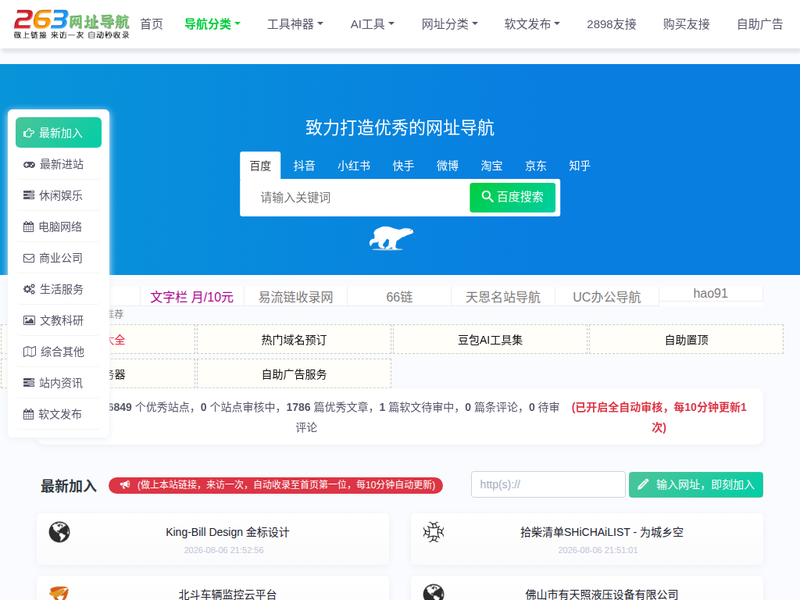The width and height of the screenshot is (800, 600).
Task: Click the megaphone icon in red notice banner
Action: click(125, 485)
